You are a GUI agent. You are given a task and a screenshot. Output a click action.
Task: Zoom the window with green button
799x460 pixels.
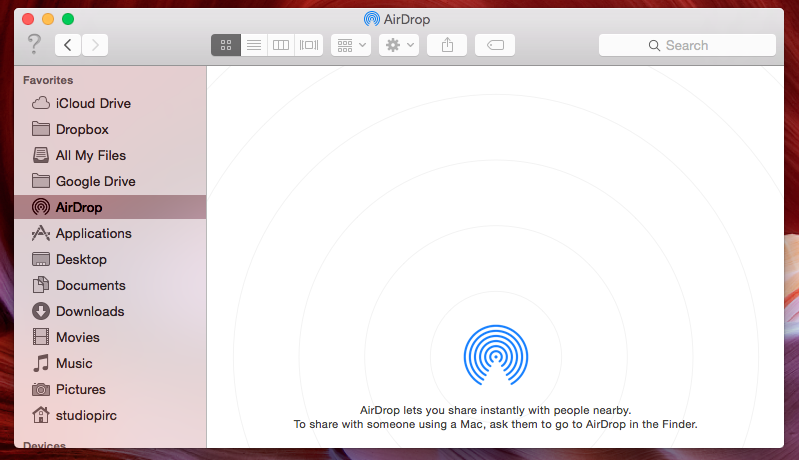(x=68, y=19)
